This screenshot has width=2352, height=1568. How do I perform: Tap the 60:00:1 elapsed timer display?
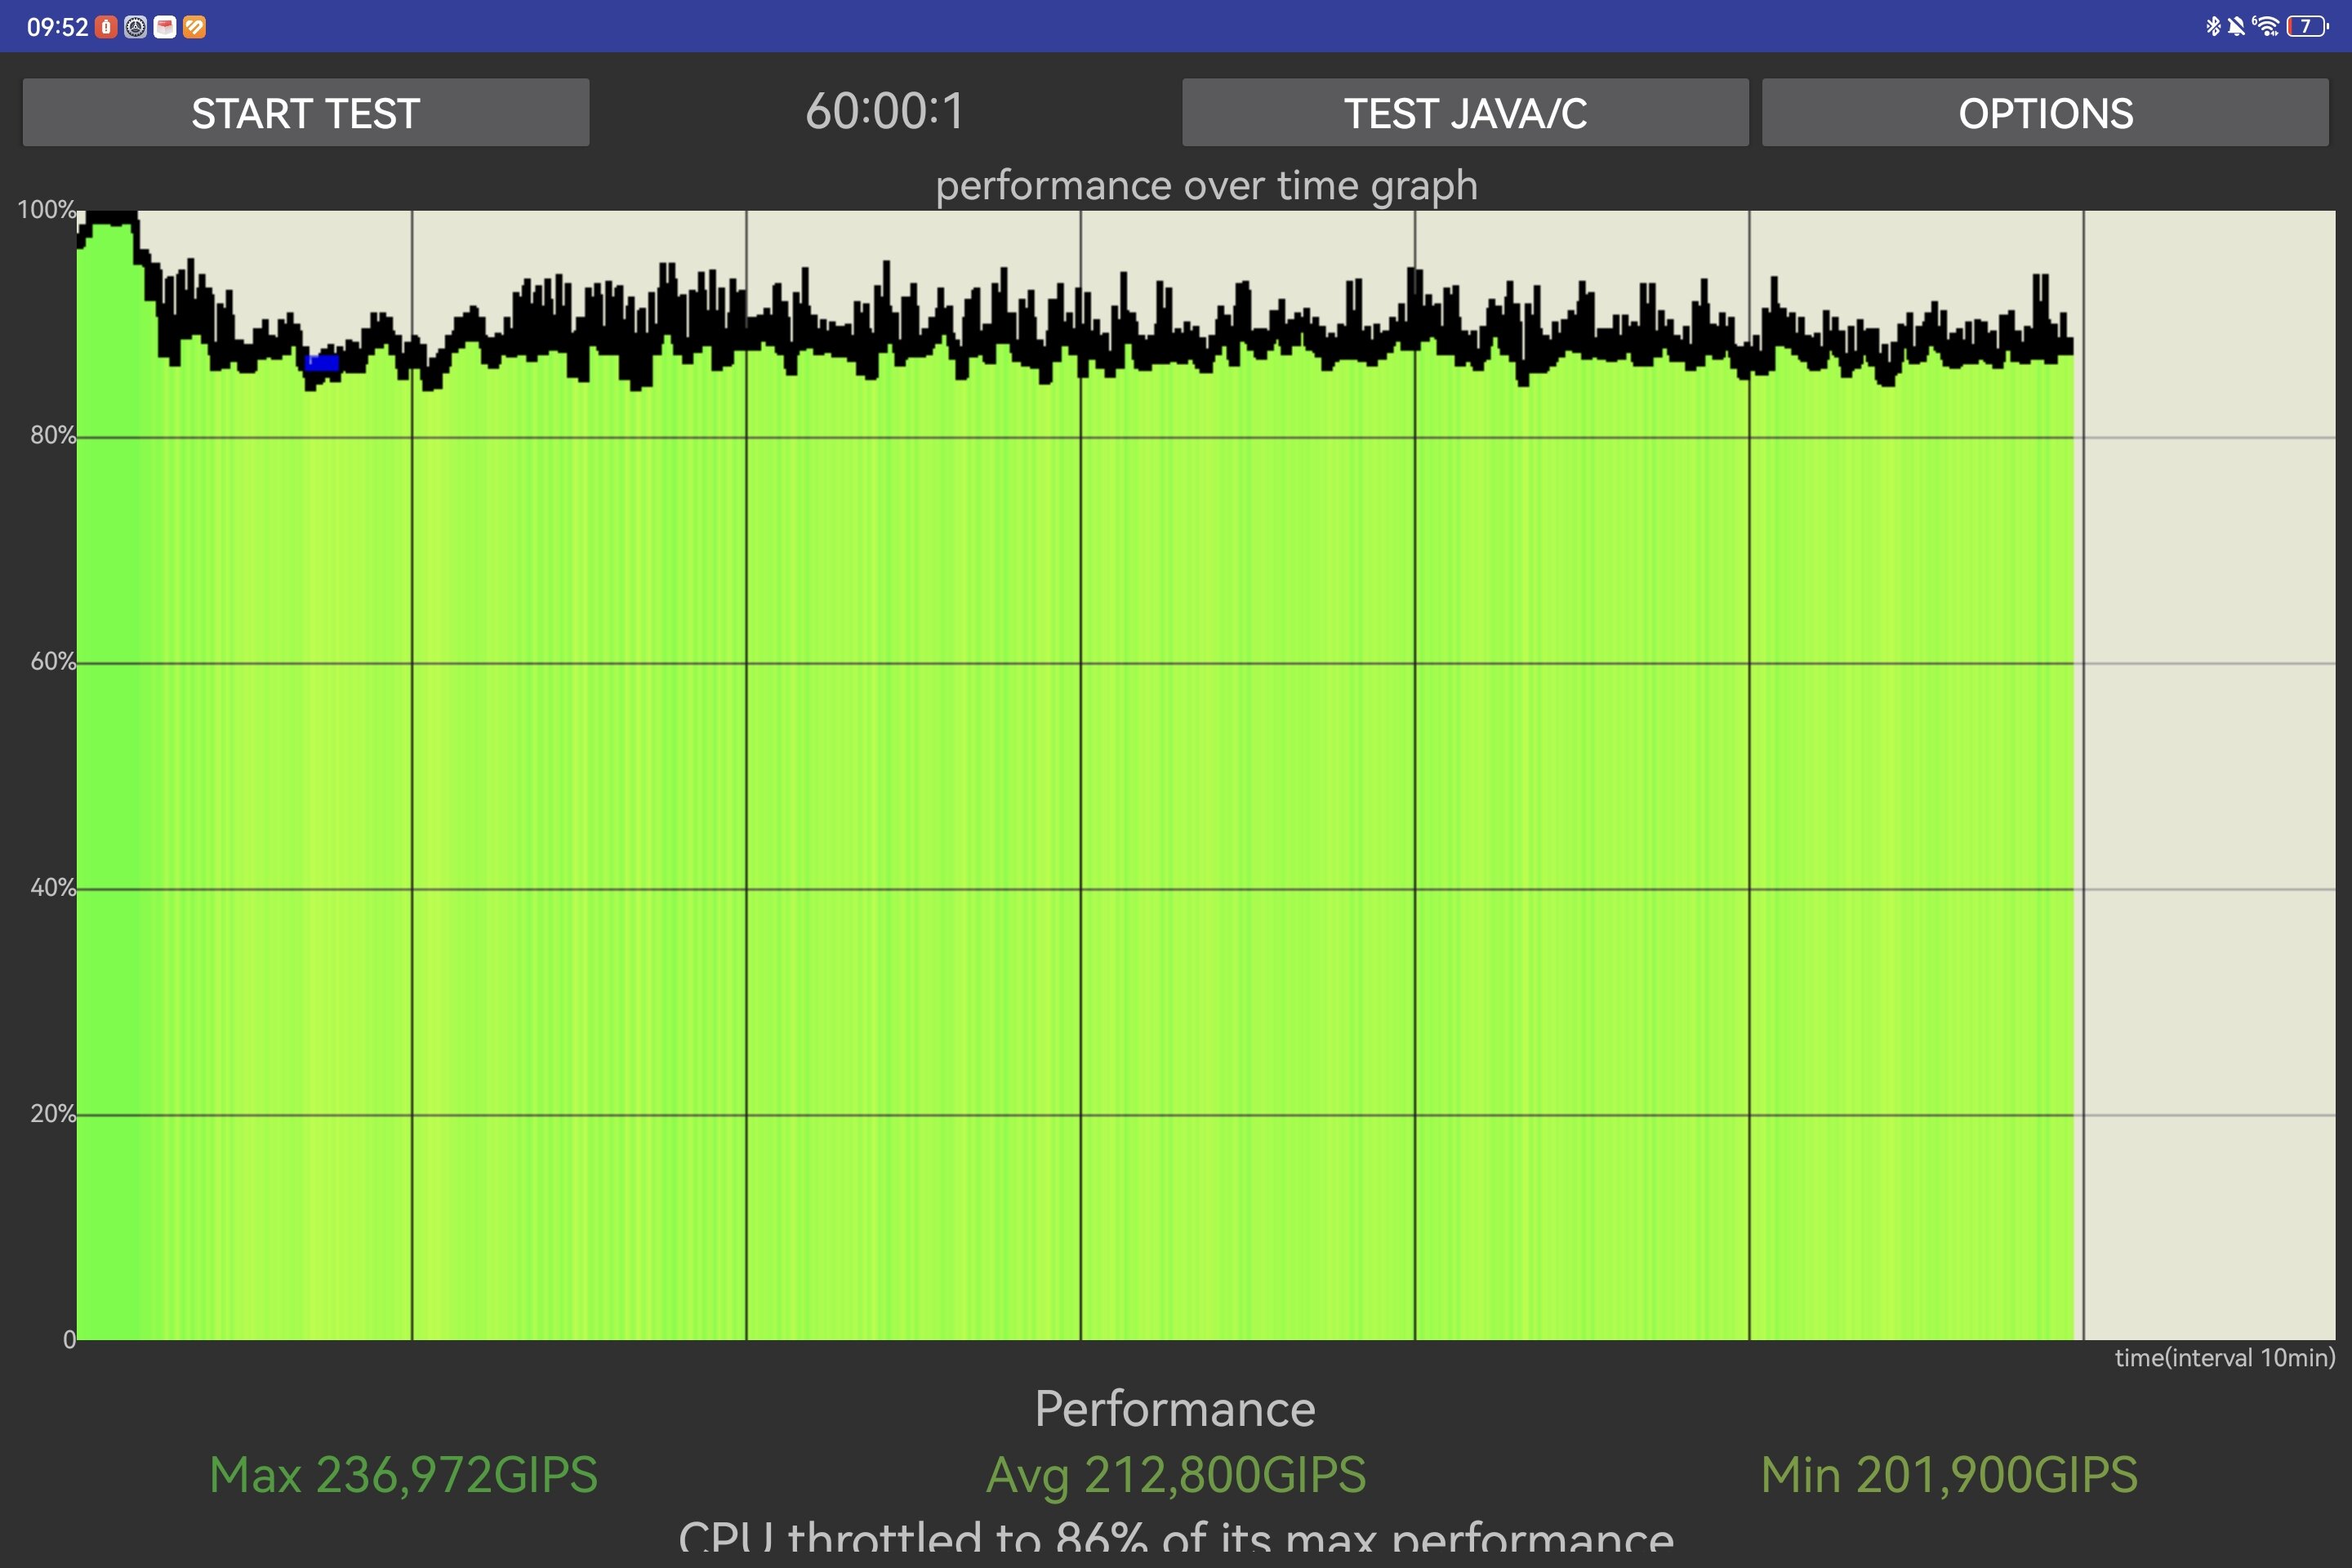point(885,111)
